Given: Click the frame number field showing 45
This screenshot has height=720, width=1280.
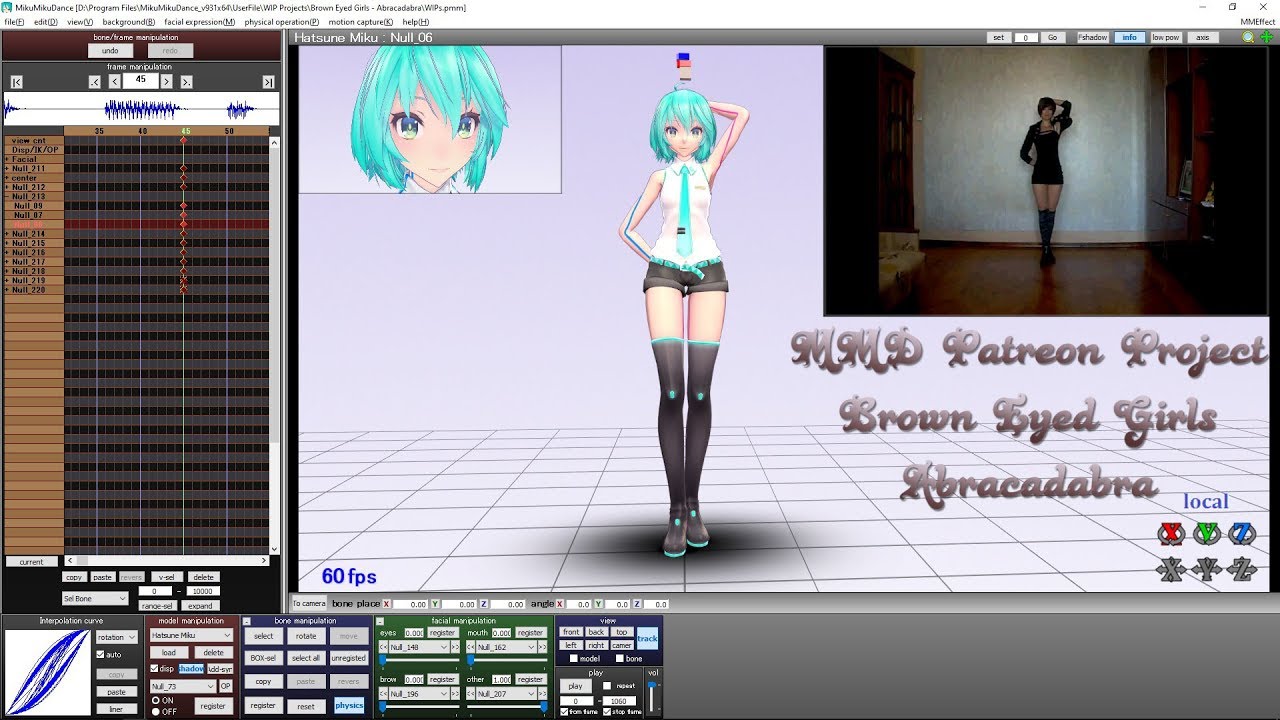Looking at the screenshot, I should click(x=141, y=80).
